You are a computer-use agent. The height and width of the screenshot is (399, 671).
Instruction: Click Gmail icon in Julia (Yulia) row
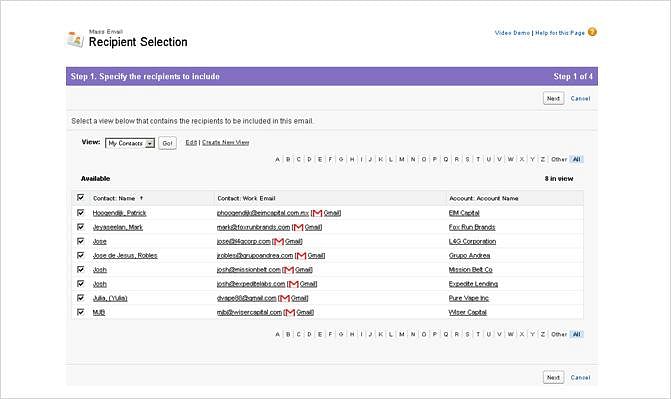285,298
